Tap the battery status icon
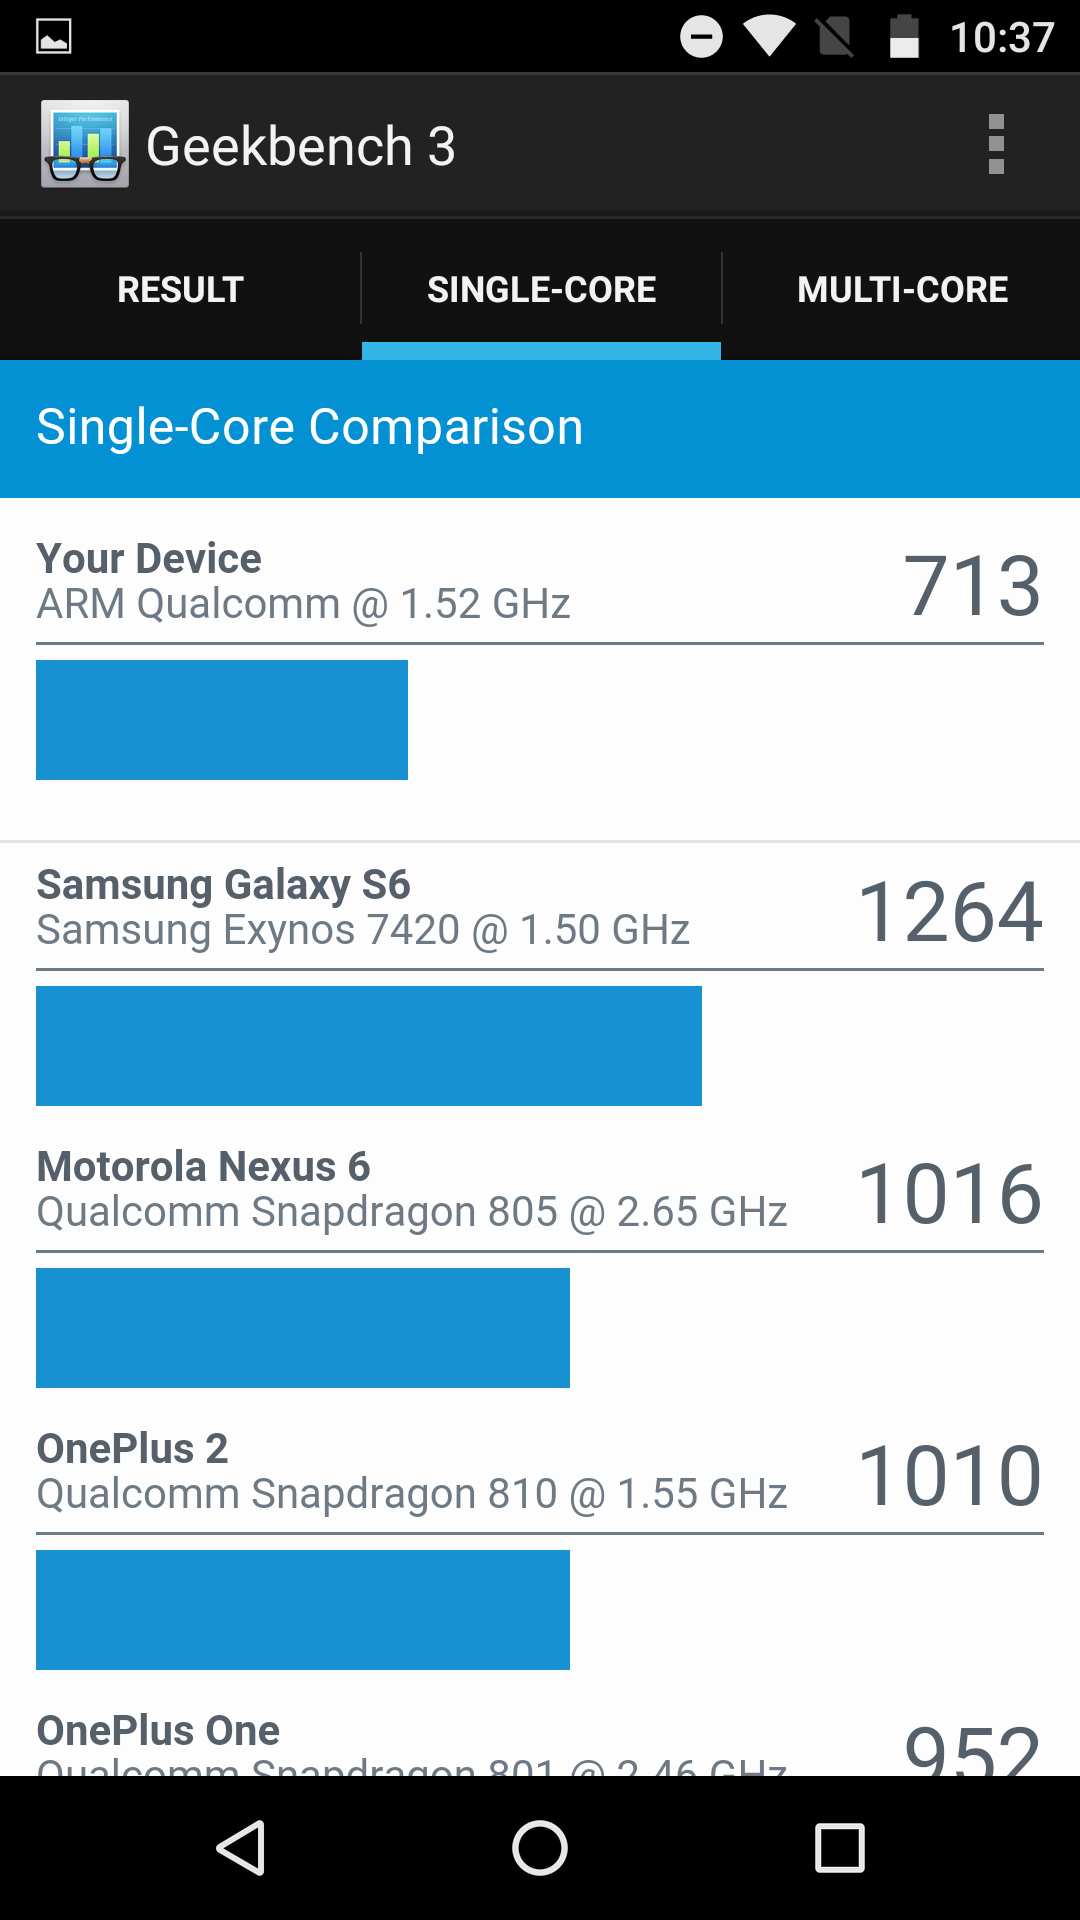This screenshot has width=1080, height=1920. pyautogui.click(x=904, y=37)
